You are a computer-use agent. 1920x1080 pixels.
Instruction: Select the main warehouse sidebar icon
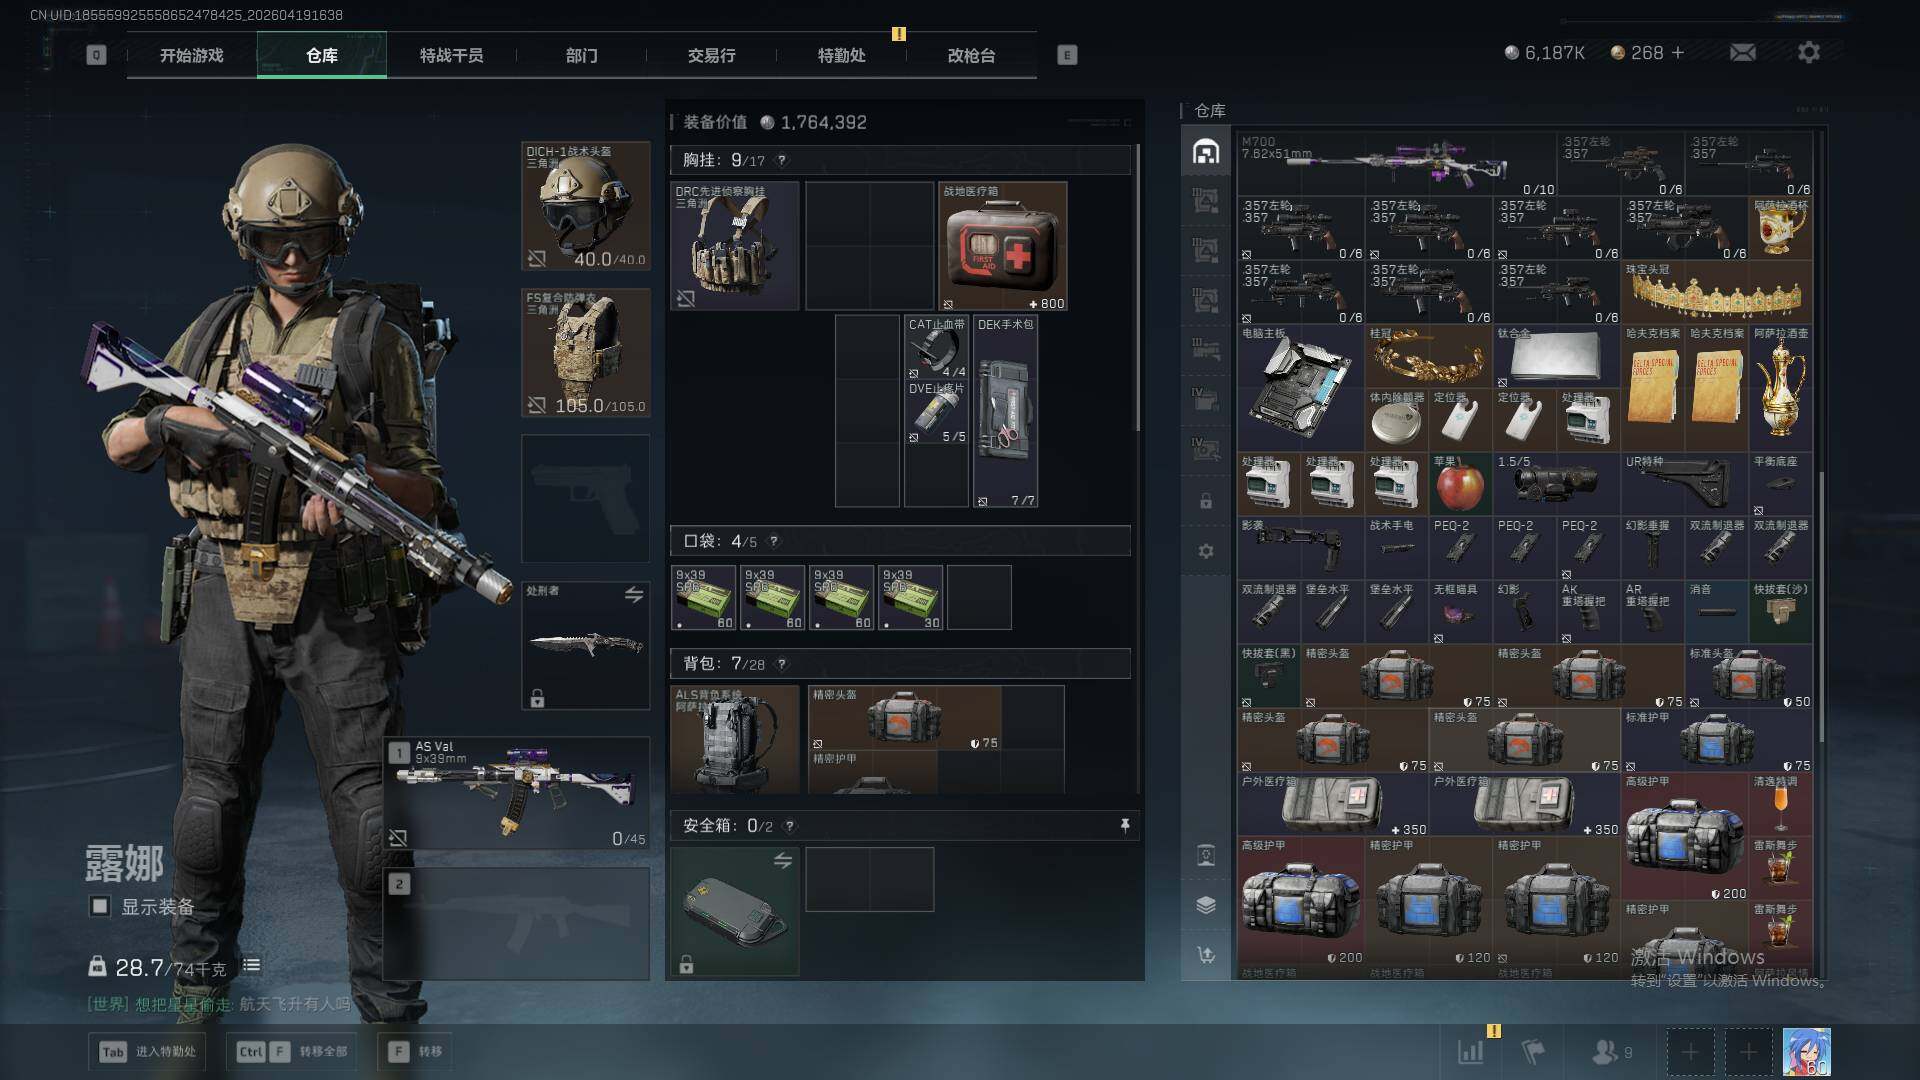(x=1206, y=152)
